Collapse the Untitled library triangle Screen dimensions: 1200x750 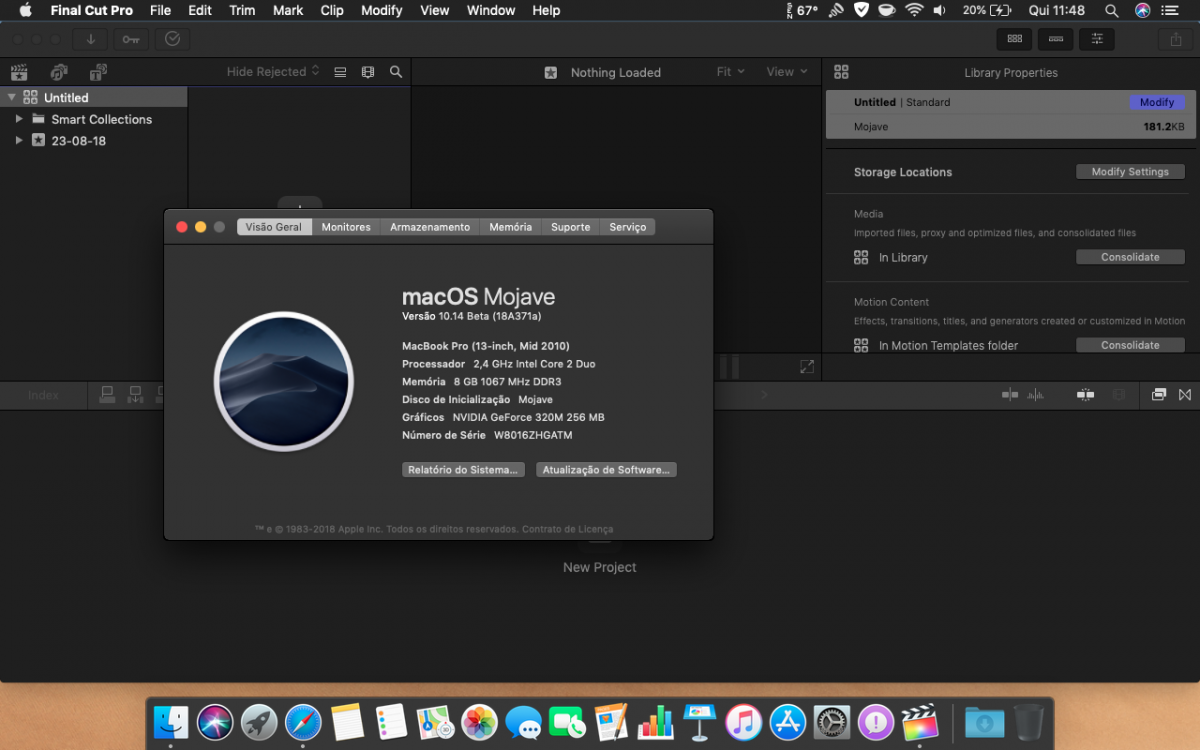click(11, 97)
